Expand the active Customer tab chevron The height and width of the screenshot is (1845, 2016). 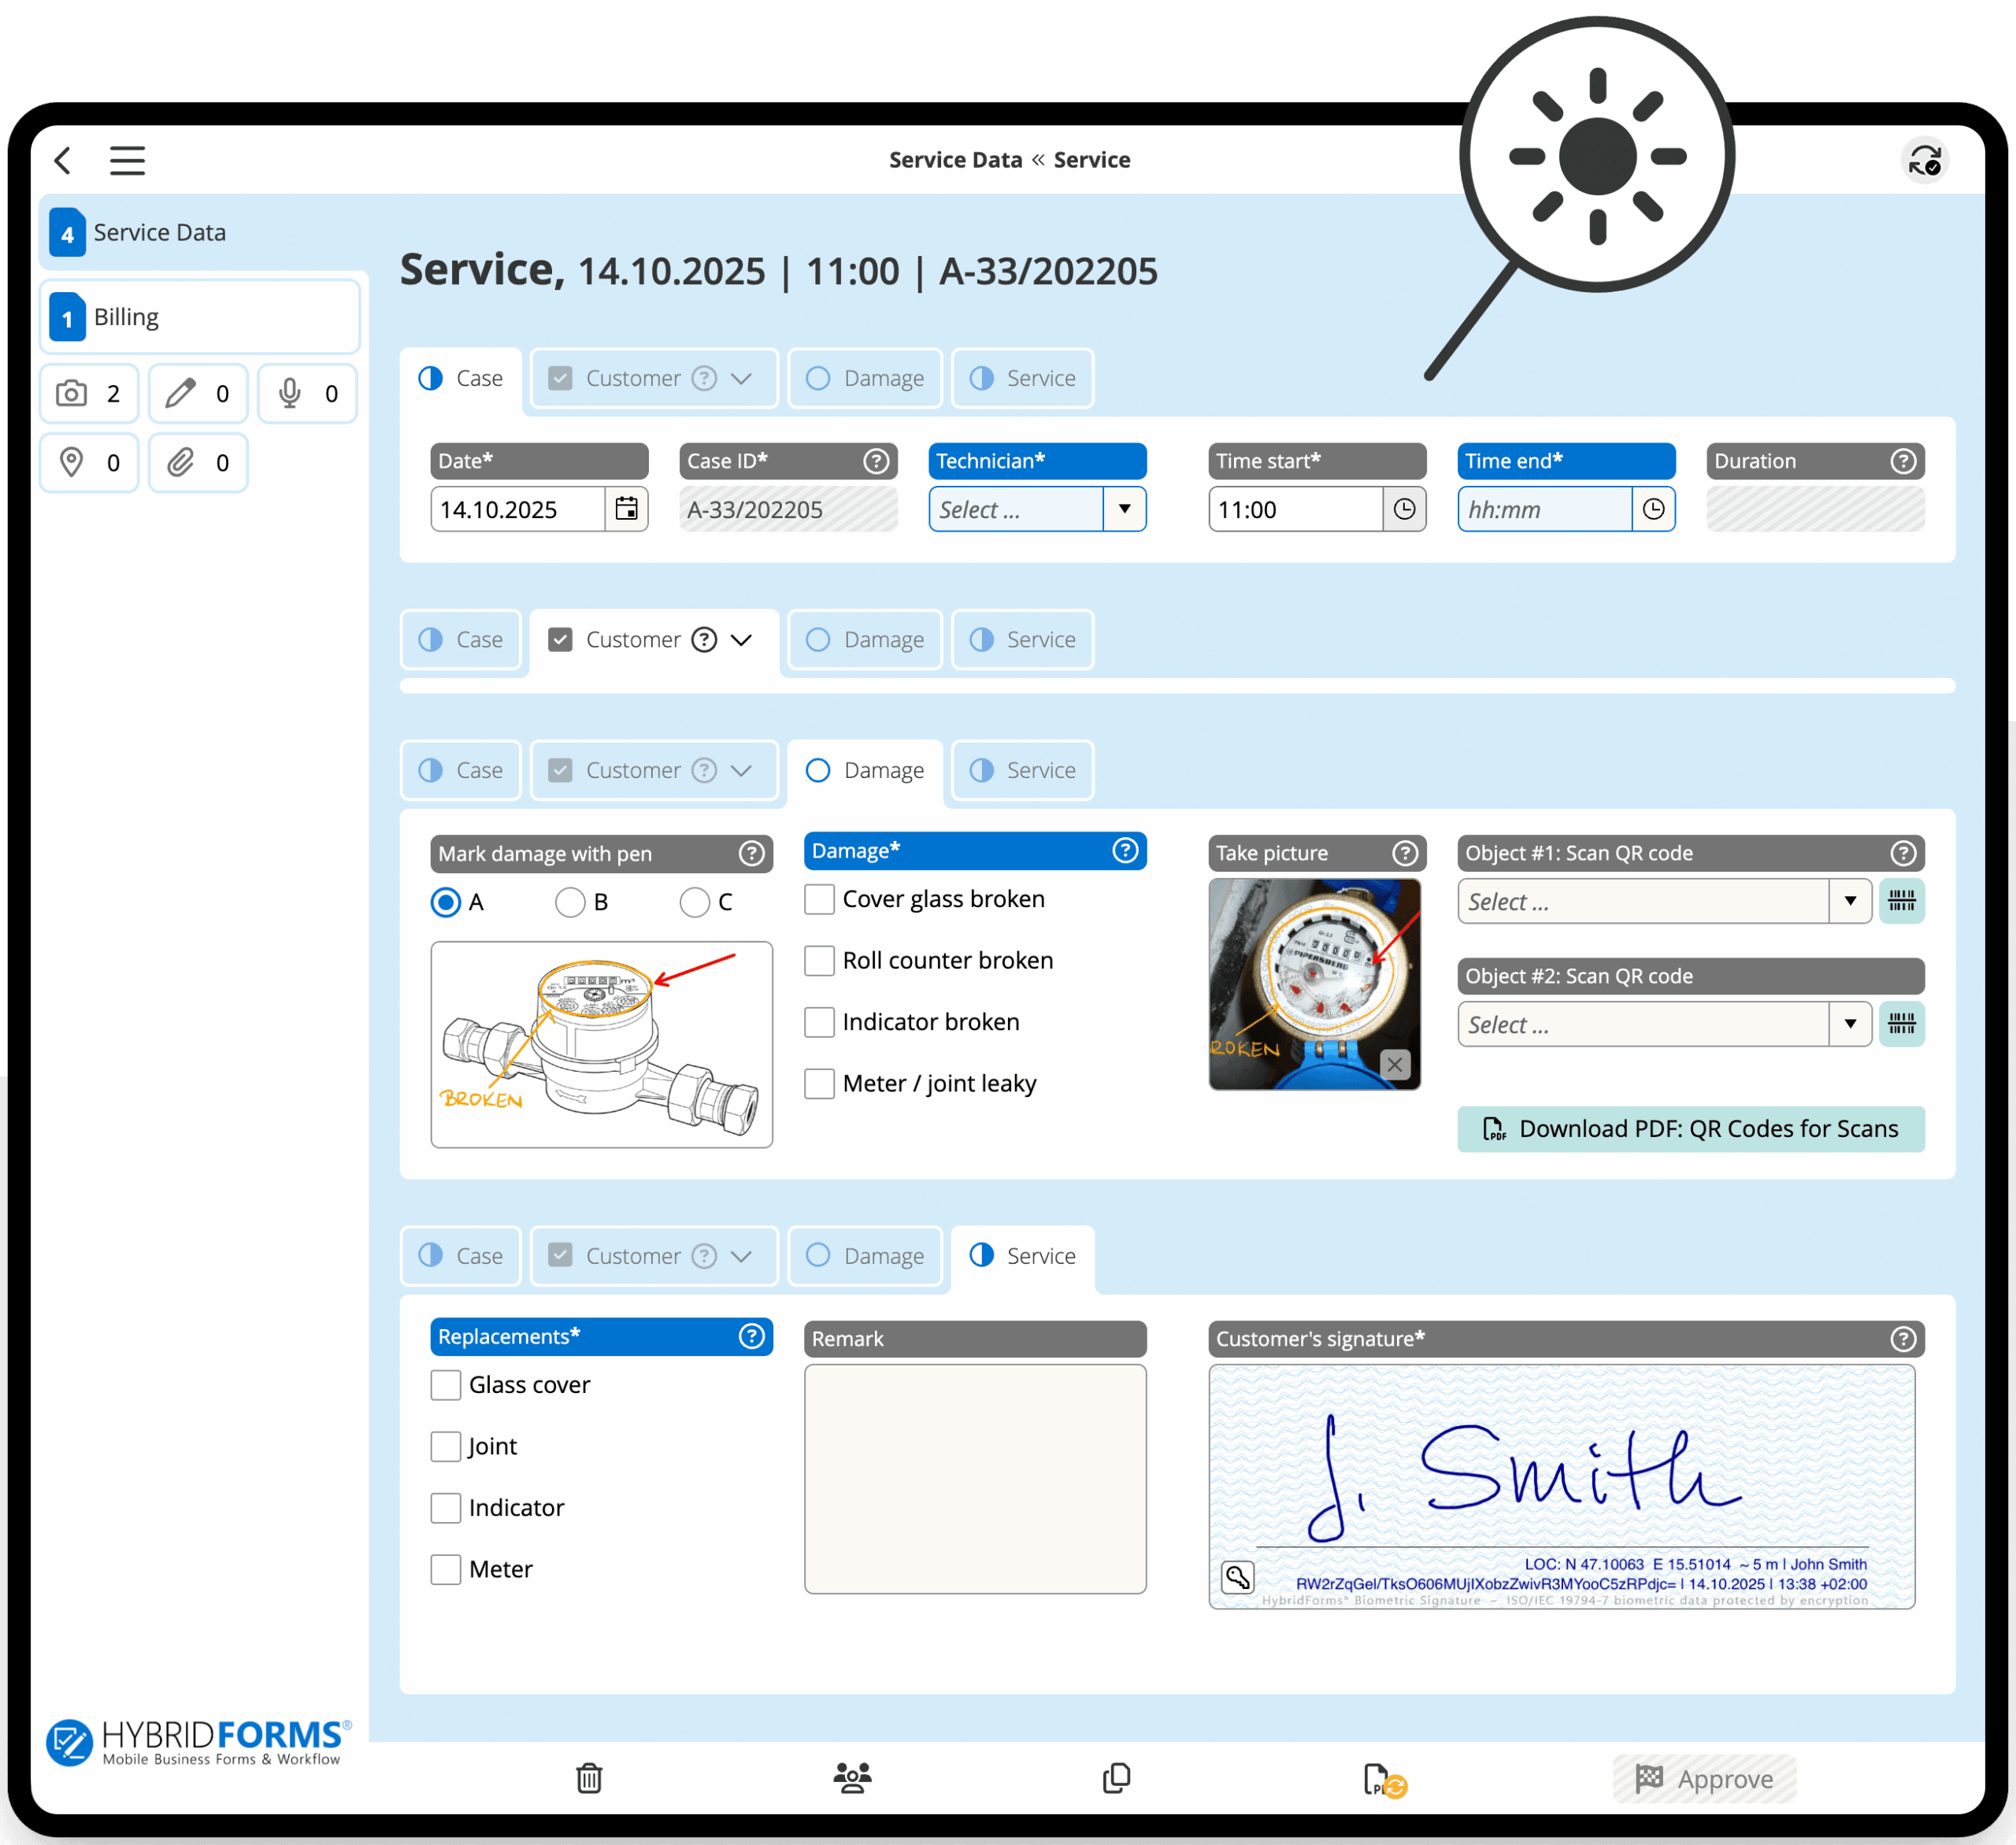(x=741, y=640)
